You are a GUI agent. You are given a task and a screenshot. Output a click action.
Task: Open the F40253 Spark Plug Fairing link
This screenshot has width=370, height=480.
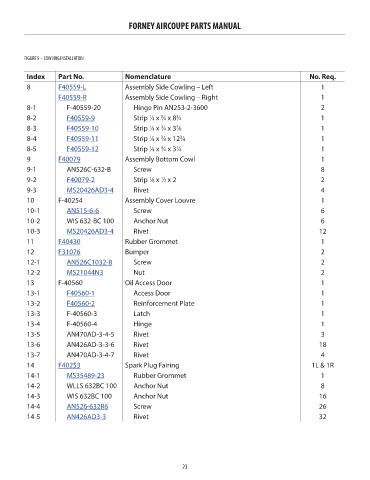(69, 366)
